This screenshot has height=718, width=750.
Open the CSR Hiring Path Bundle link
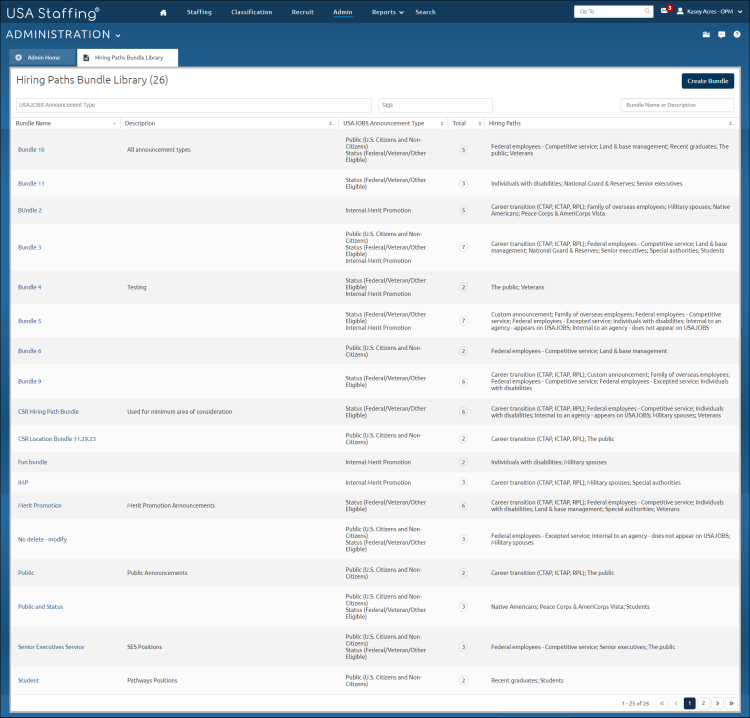(48, 412)
